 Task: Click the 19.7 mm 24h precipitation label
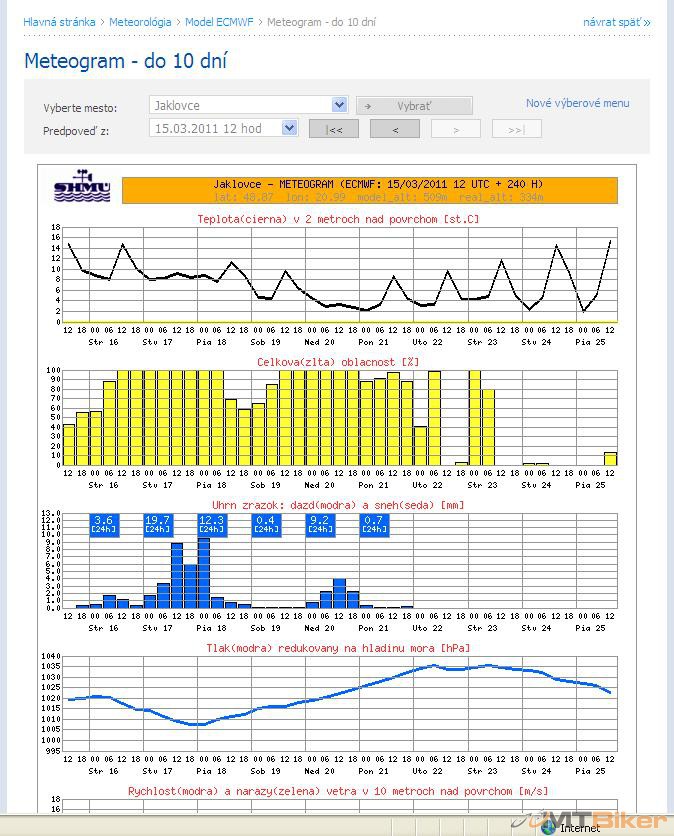(x=157, y=524)
